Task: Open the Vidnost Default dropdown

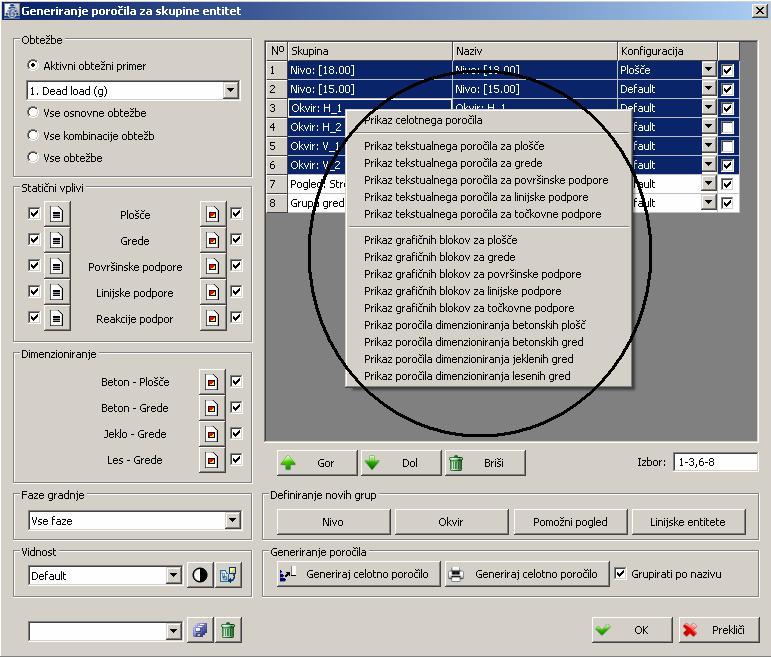Action: pos(173,575)
